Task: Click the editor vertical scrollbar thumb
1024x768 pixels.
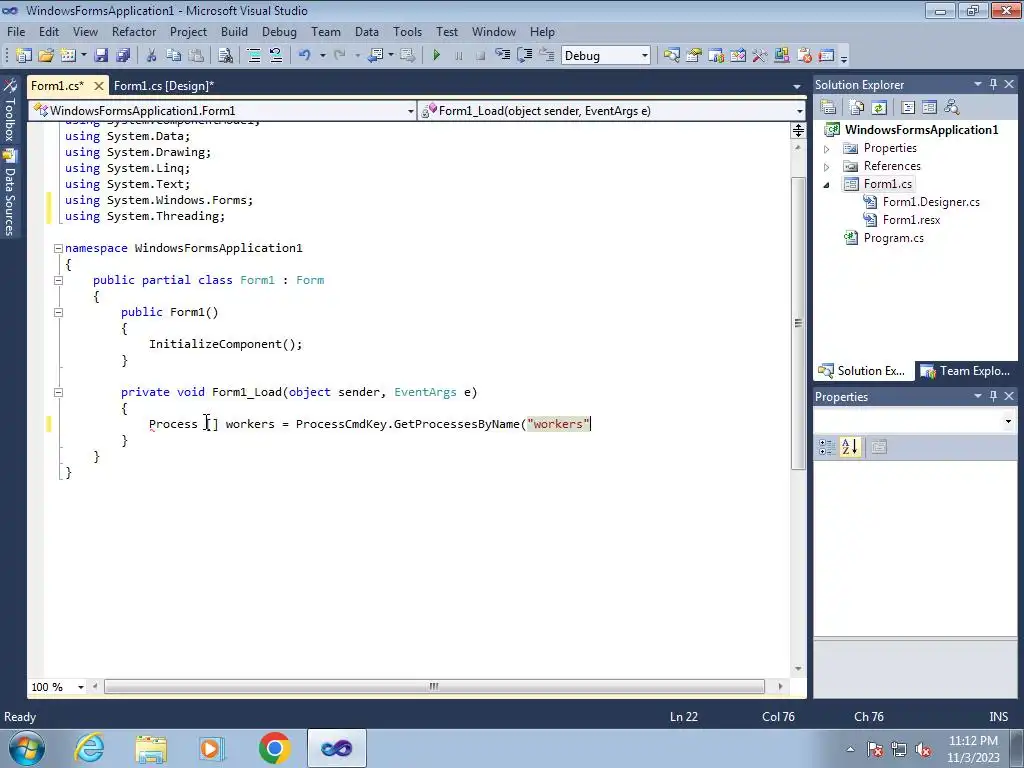Action: 798,323
